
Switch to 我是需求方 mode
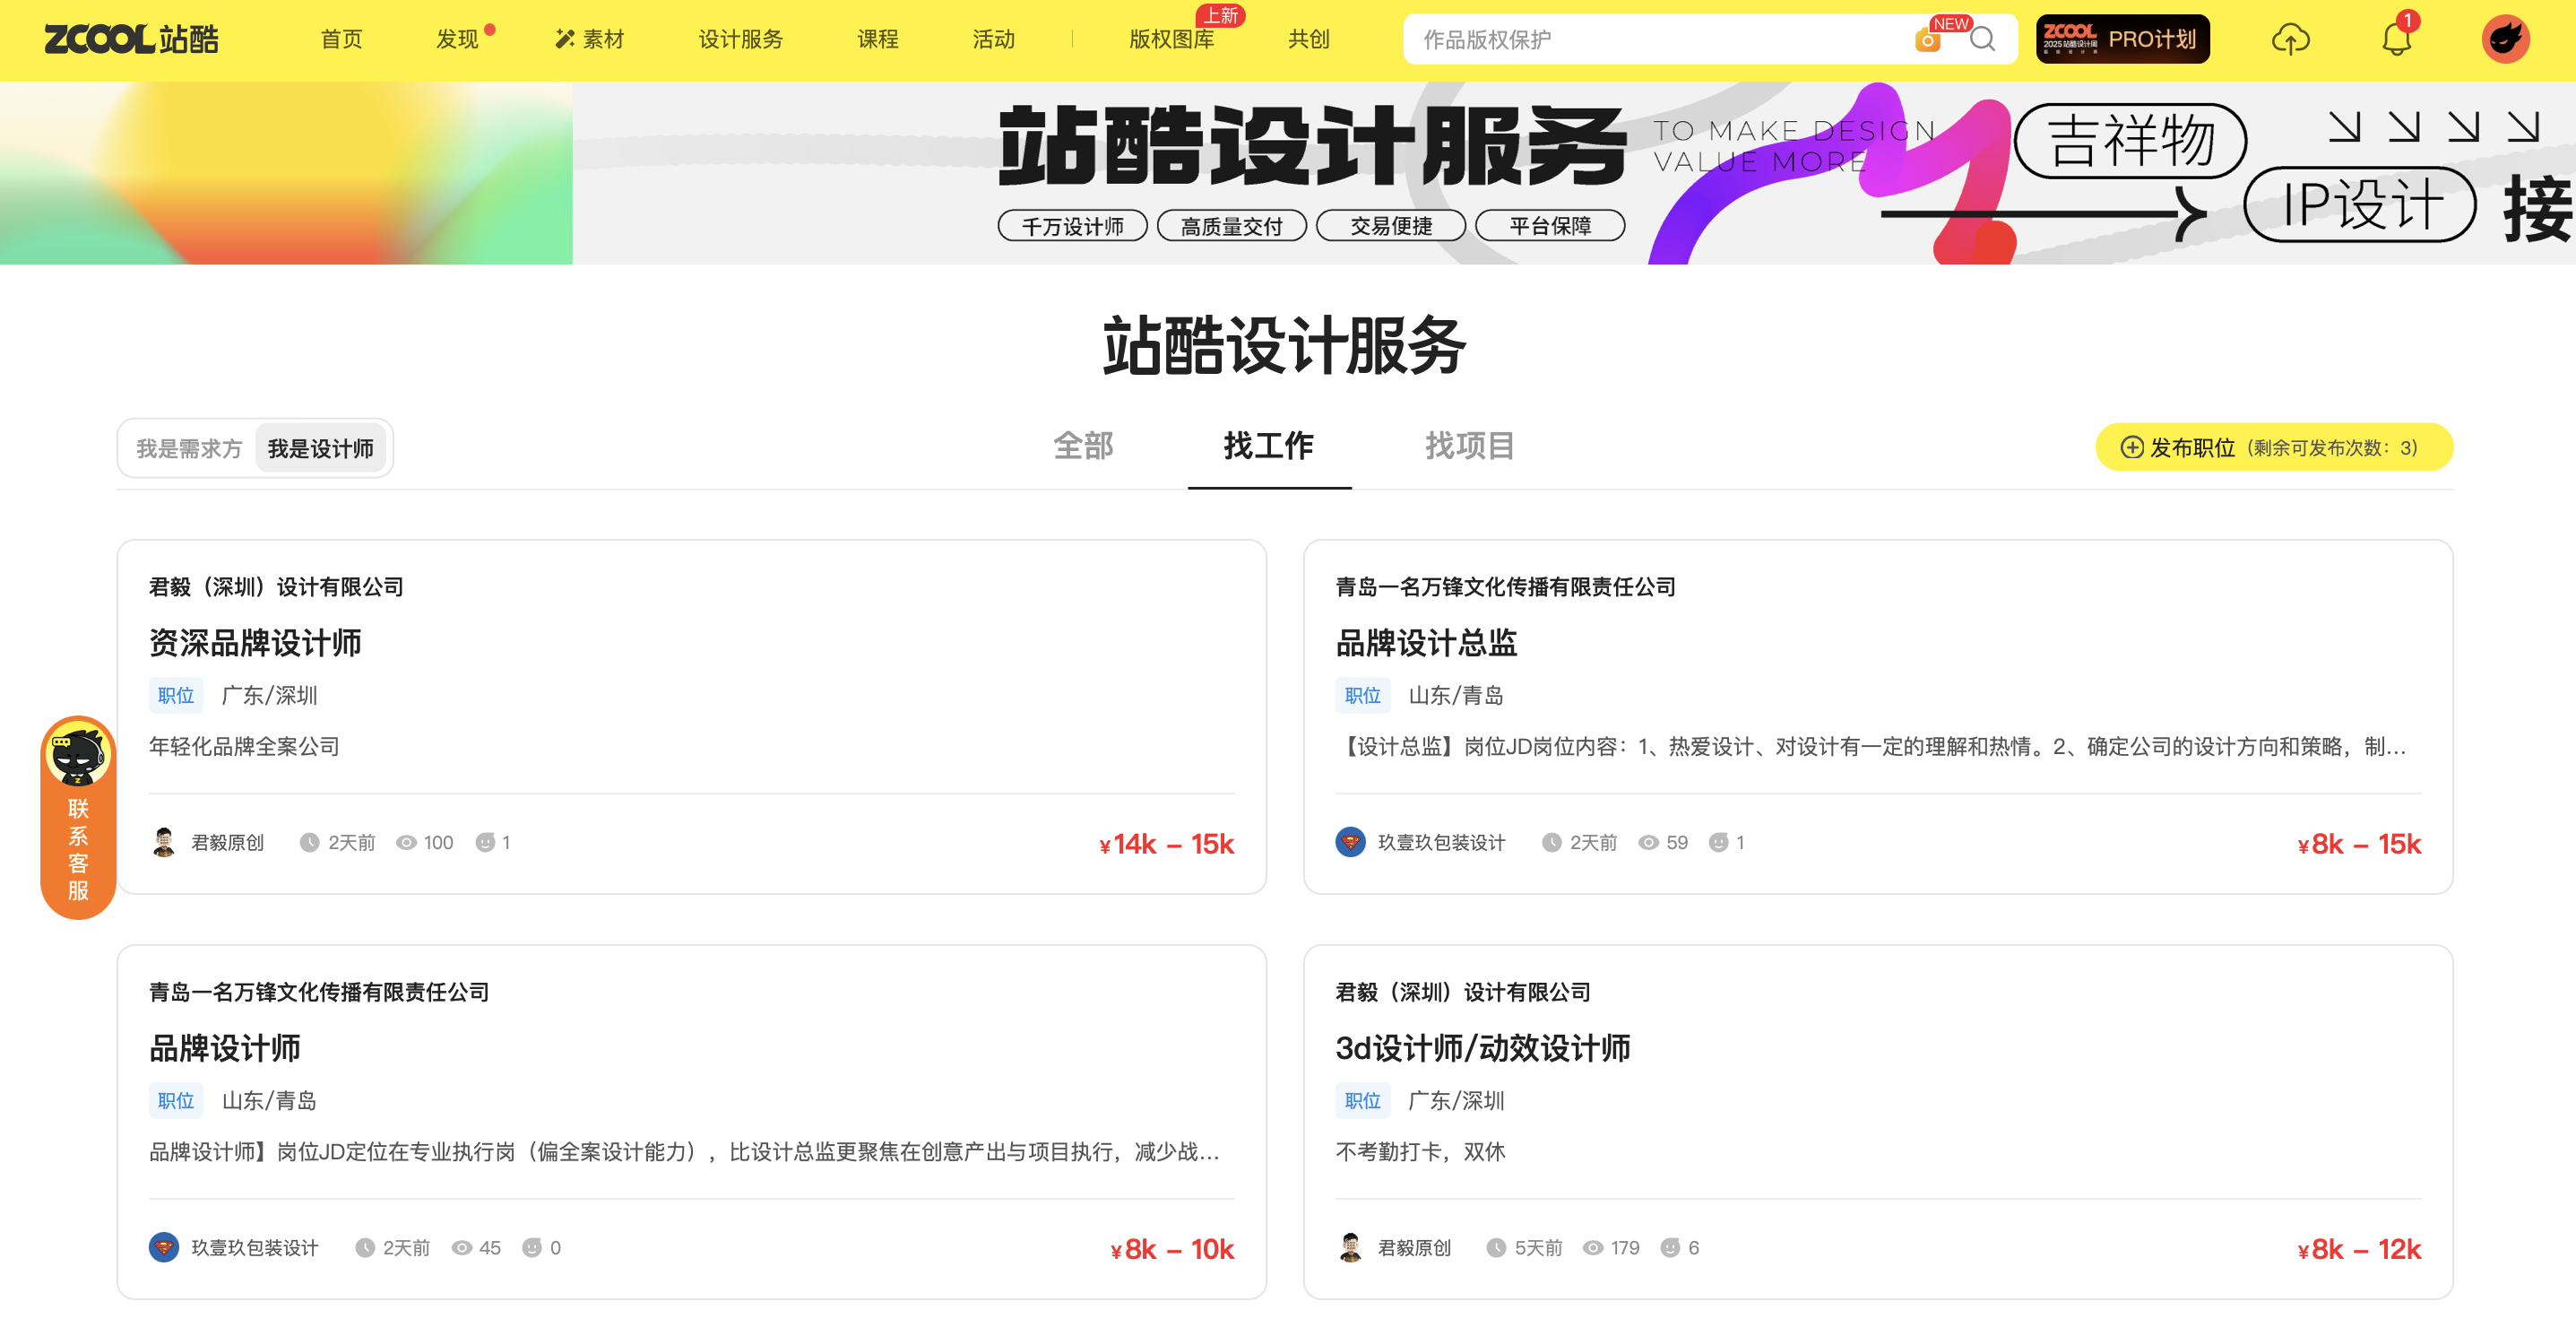click(x=189, y=448)
